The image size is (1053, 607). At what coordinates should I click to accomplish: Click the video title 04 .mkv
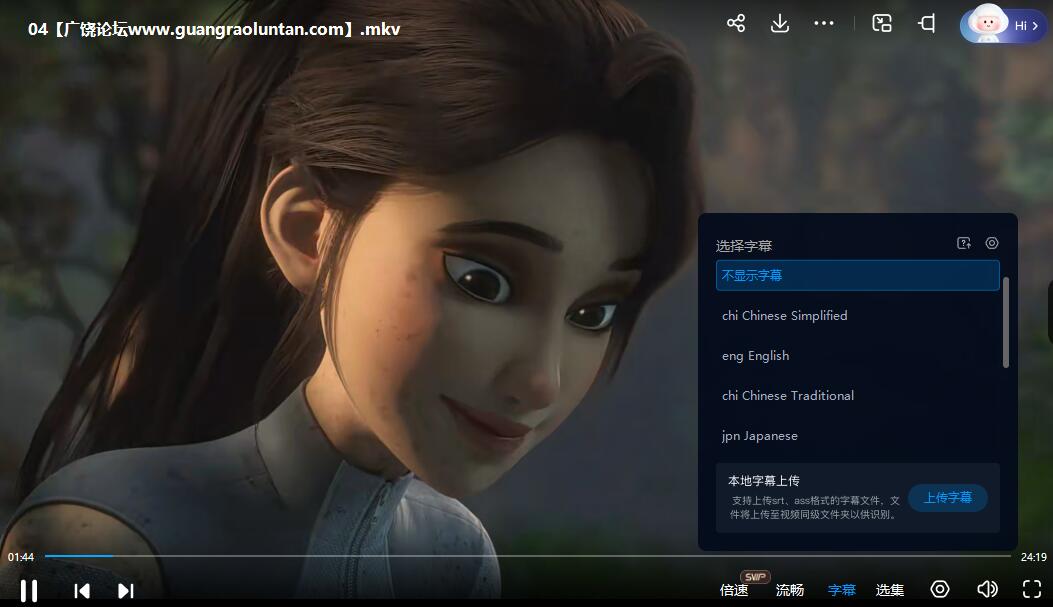(214, 30)
